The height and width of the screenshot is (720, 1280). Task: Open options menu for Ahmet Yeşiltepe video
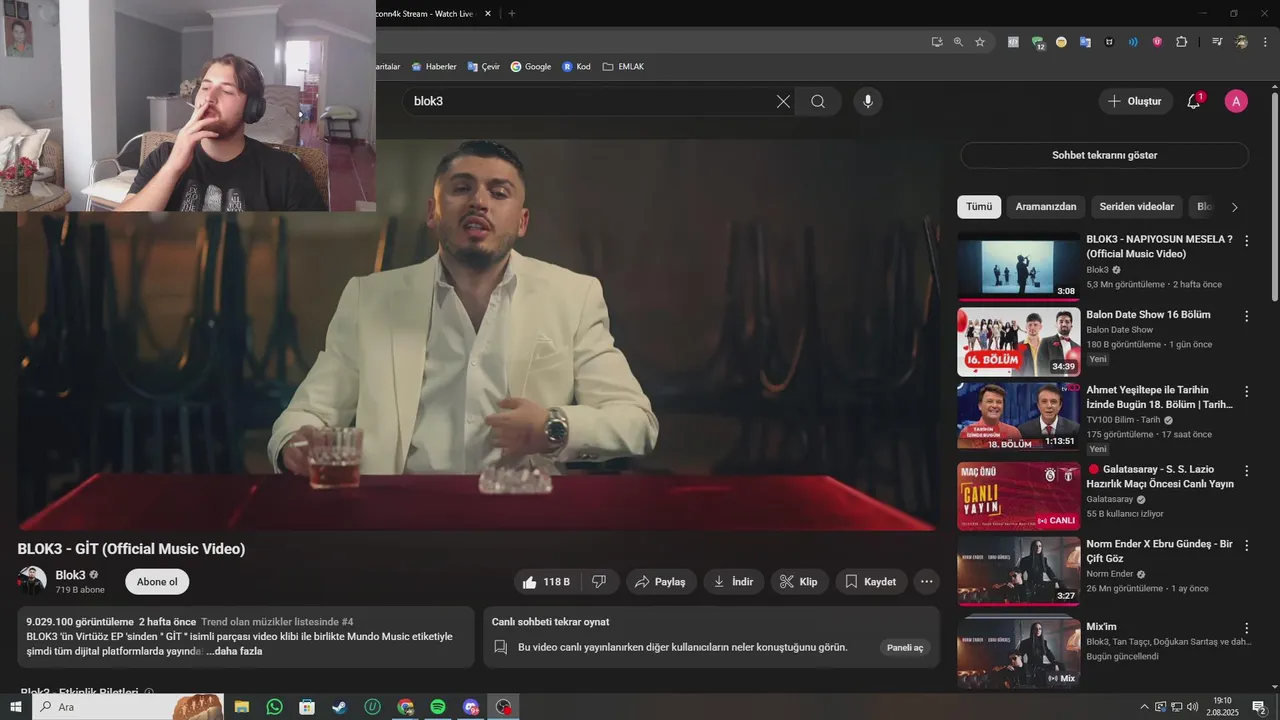click(1246, 392)
